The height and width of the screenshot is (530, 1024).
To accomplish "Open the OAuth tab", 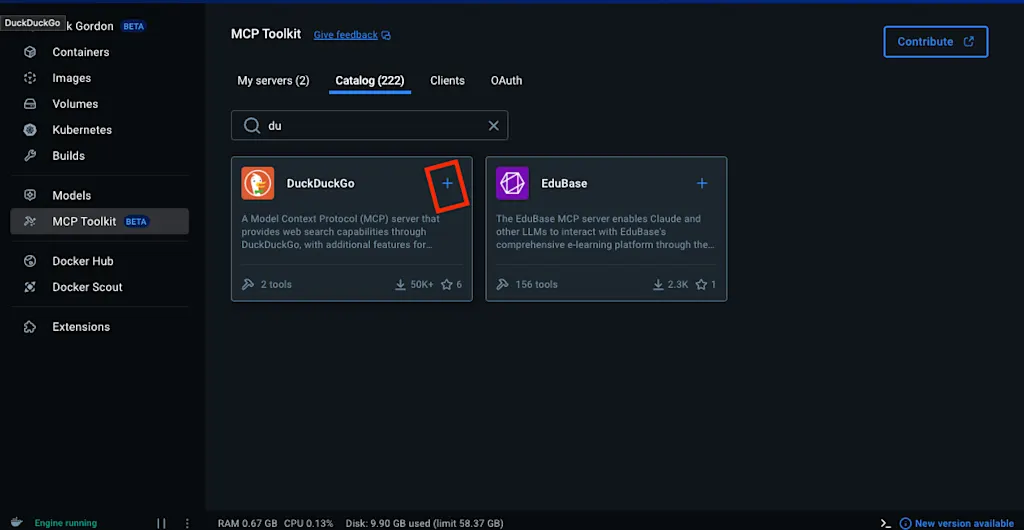I will [x=506, y=81].
